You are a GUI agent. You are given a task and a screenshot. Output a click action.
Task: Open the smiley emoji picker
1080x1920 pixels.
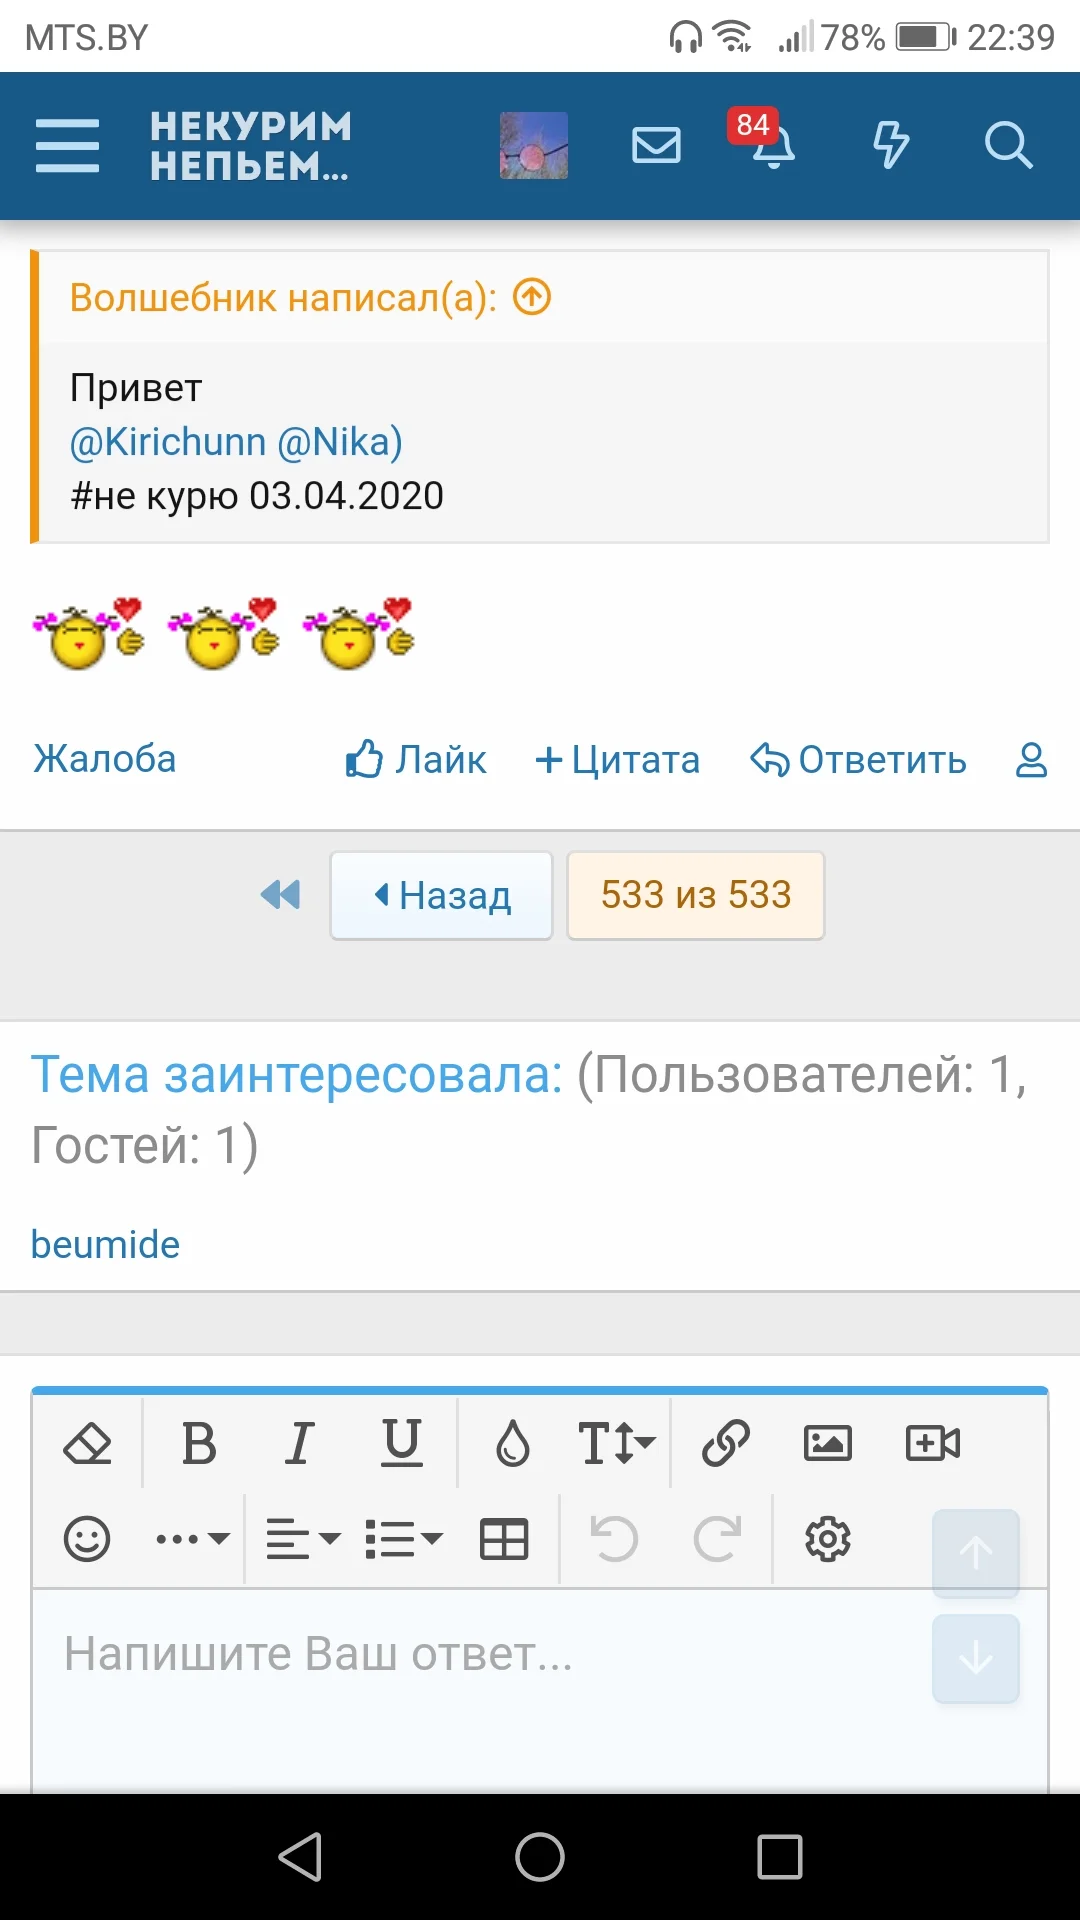pyautogui.click(x=88, y=1539)
